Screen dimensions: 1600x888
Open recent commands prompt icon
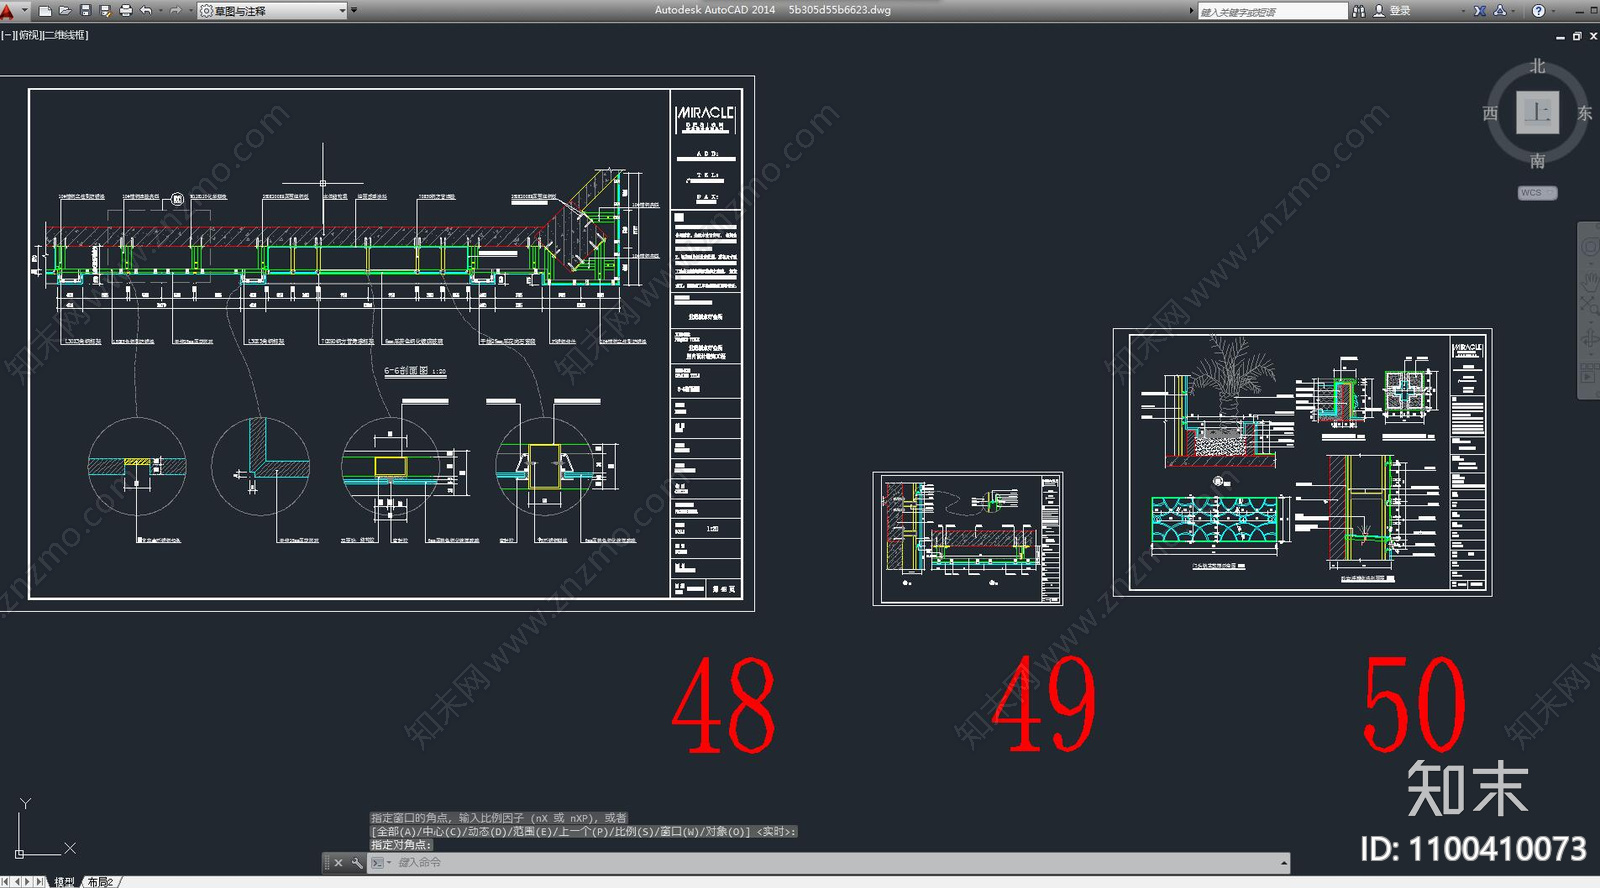click(x=379, y=863)
